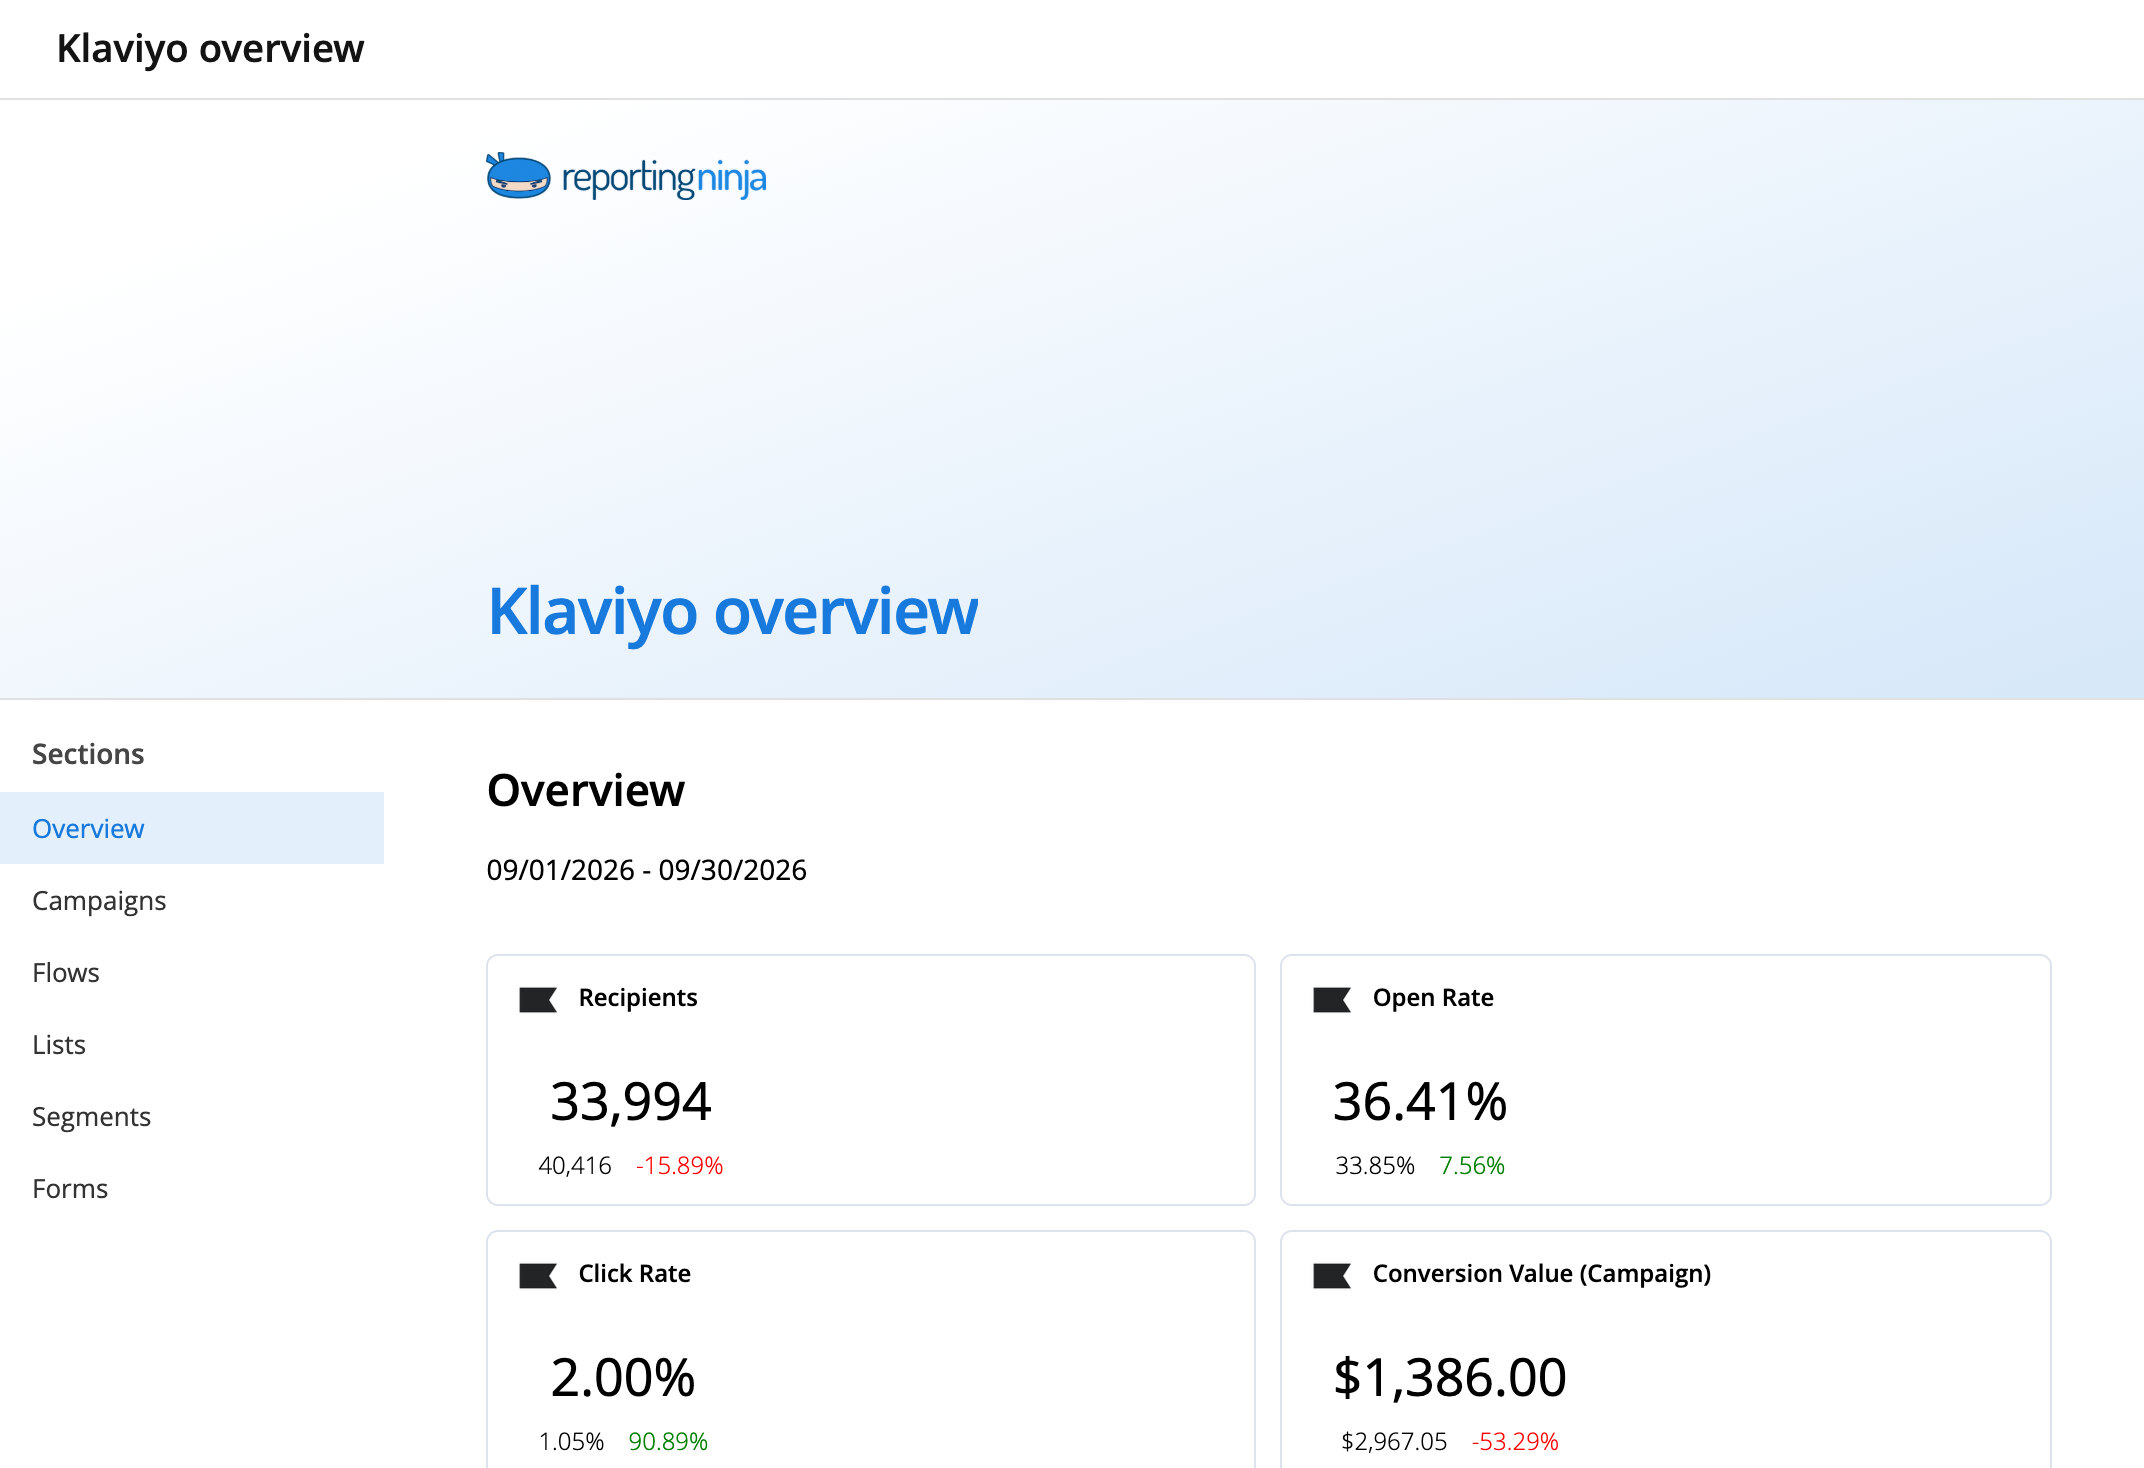2144x1468 pixels.
Task: Go to the Flows section
Action: [x=192, y=972]
